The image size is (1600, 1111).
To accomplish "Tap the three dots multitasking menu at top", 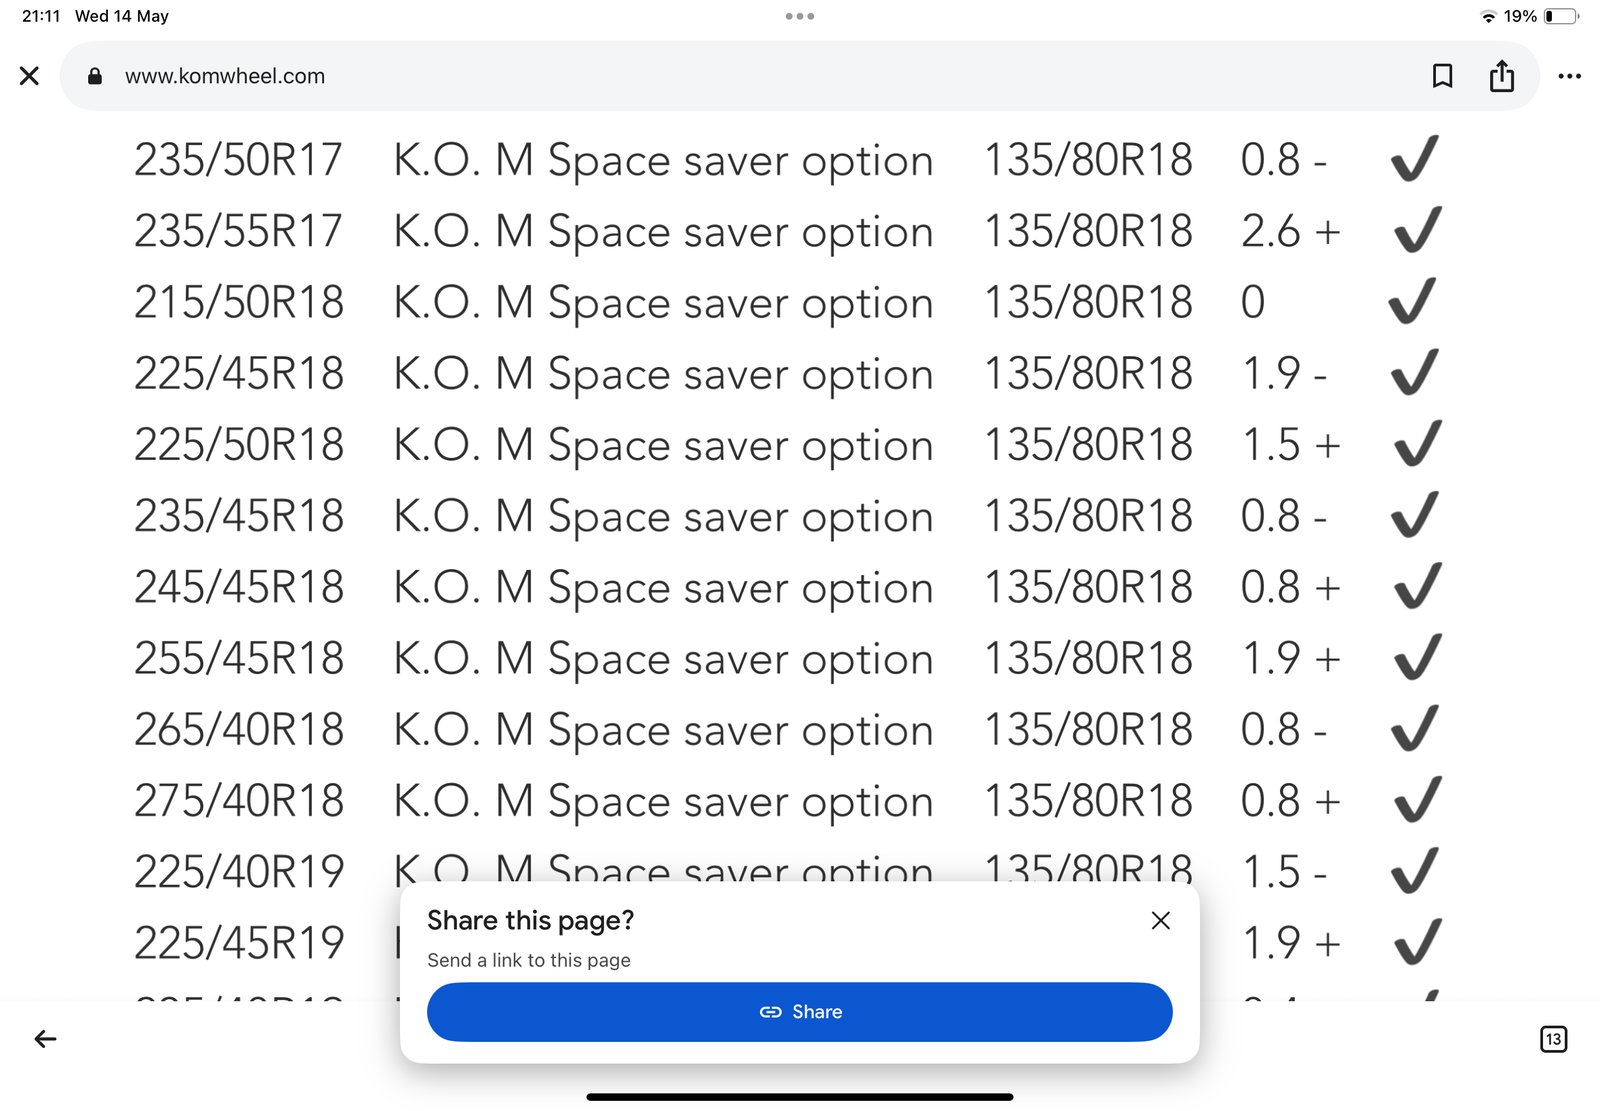I will 799,16.
